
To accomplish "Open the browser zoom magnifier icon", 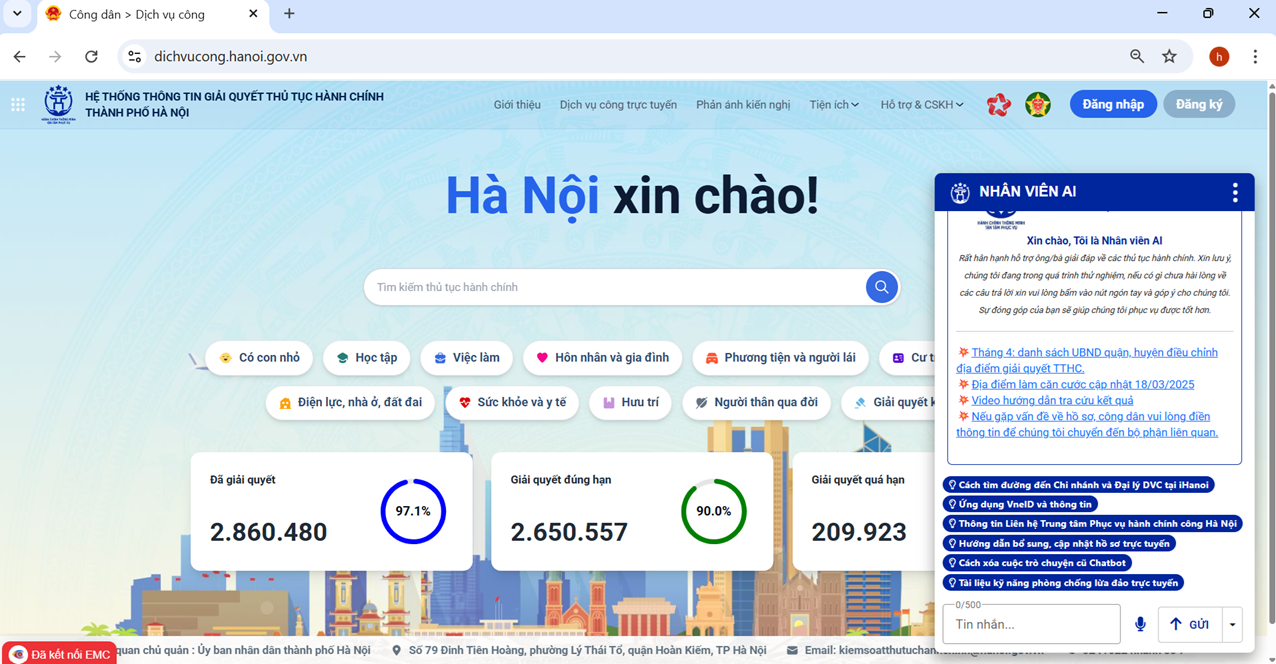I will click(x=1137, y=57).
